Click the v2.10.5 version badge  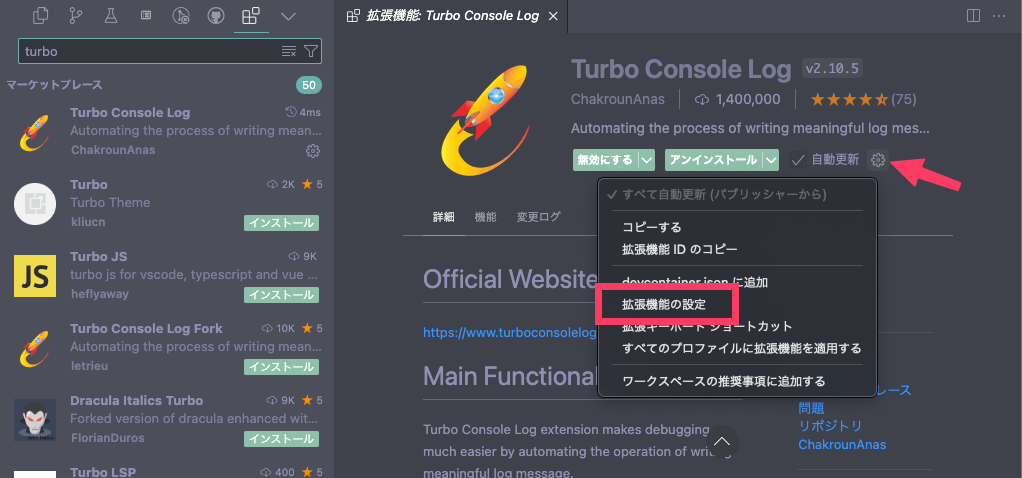[x=834, y=68]
